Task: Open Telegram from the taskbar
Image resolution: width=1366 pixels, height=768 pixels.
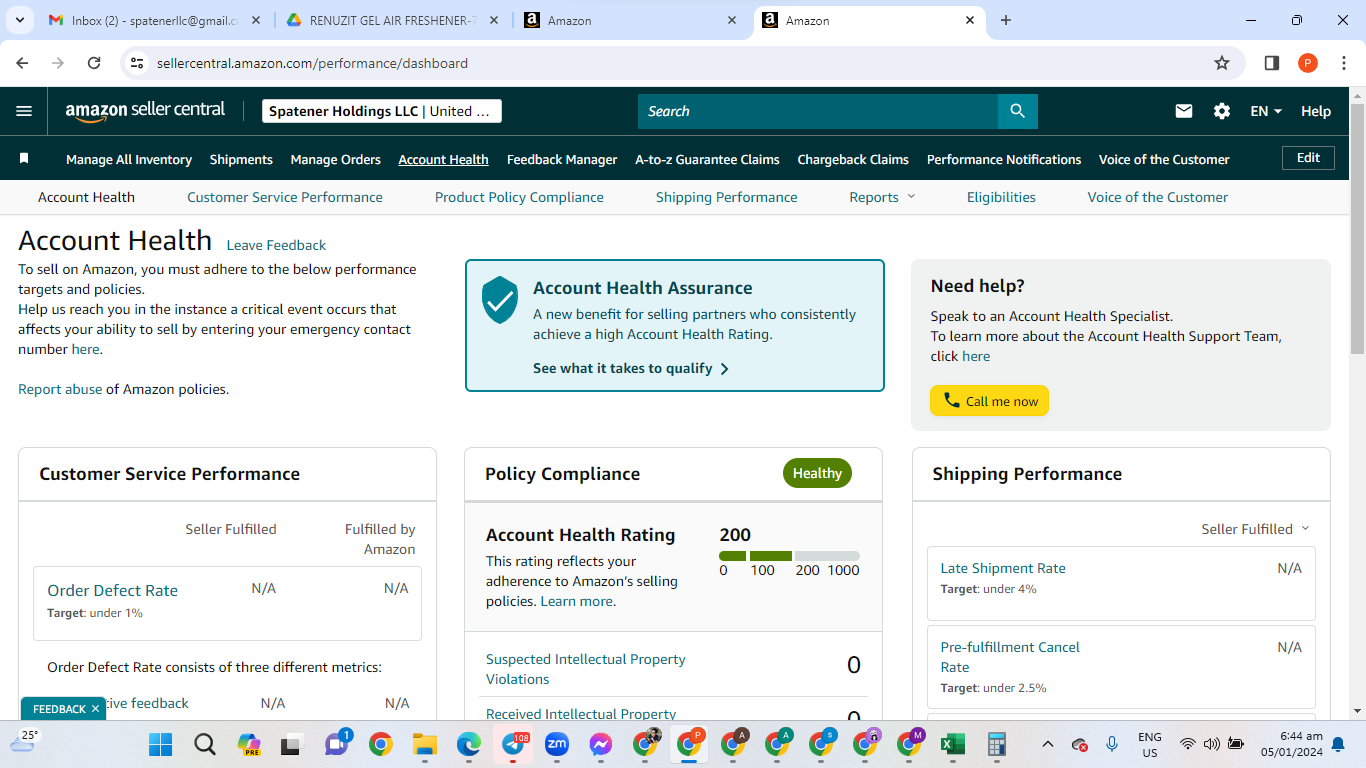Action: click(x=513, y=744)
